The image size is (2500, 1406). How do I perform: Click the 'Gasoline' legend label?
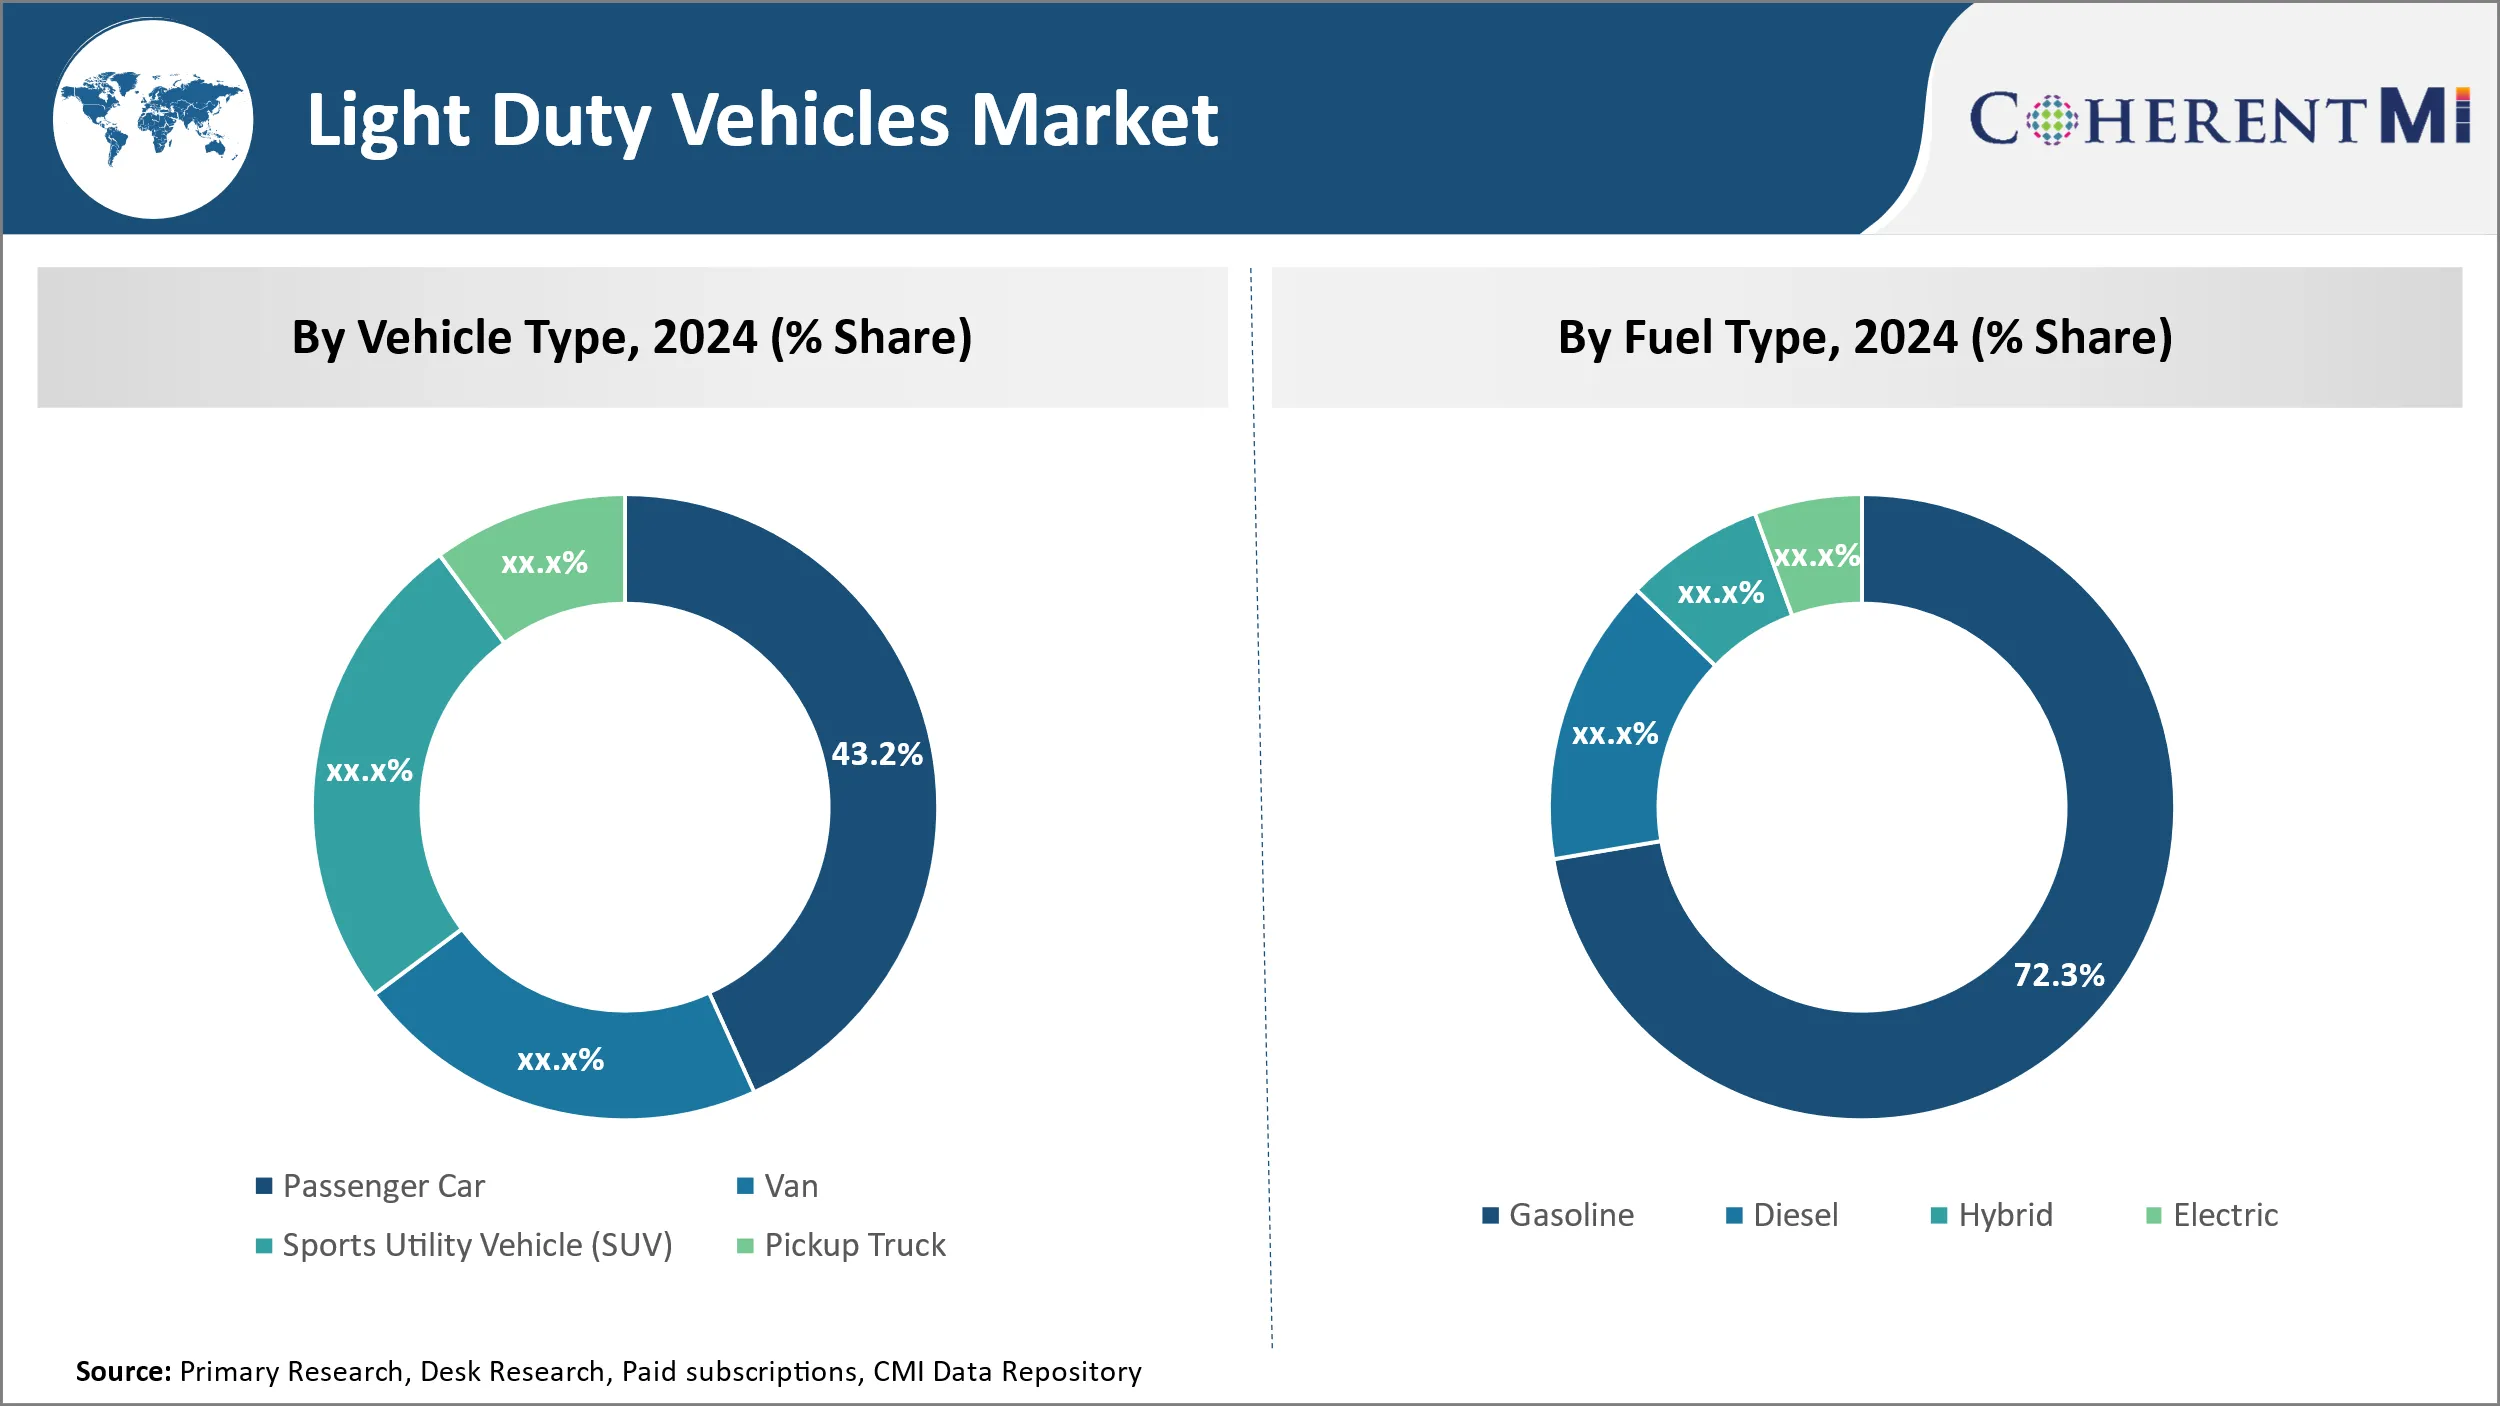pos(1571,1215)
